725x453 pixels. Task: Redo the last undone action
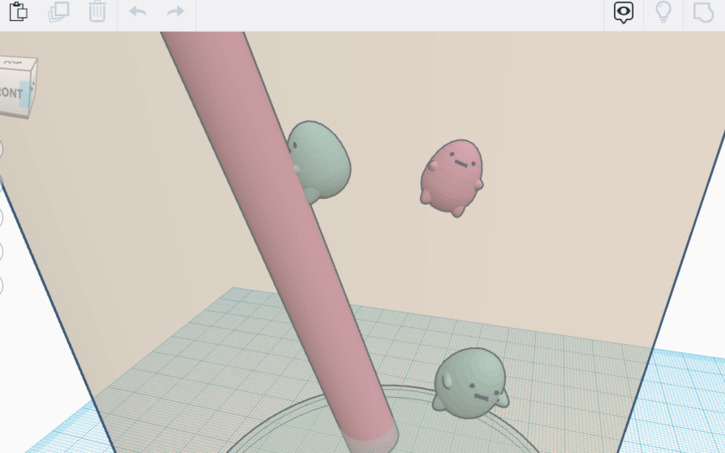click(176, 12)
